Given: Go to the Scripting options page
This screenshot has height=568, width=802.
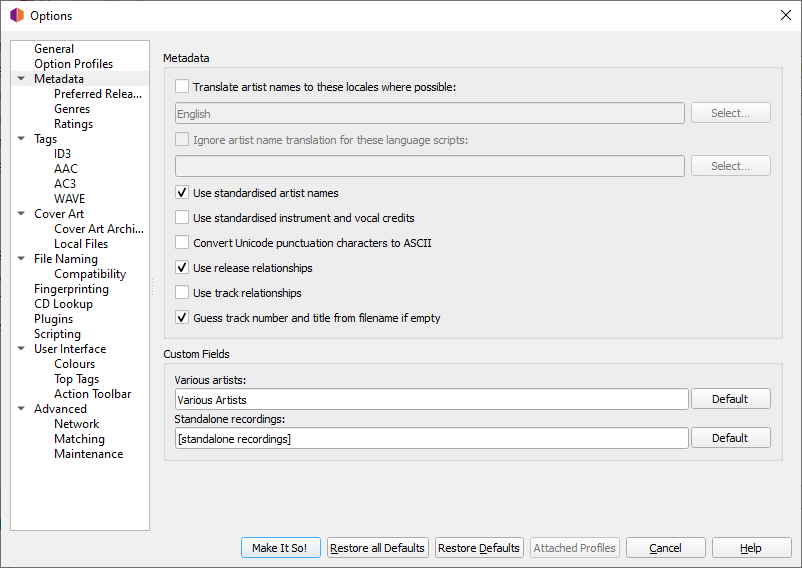Looking at the screenshot, I should click(57, 334).
